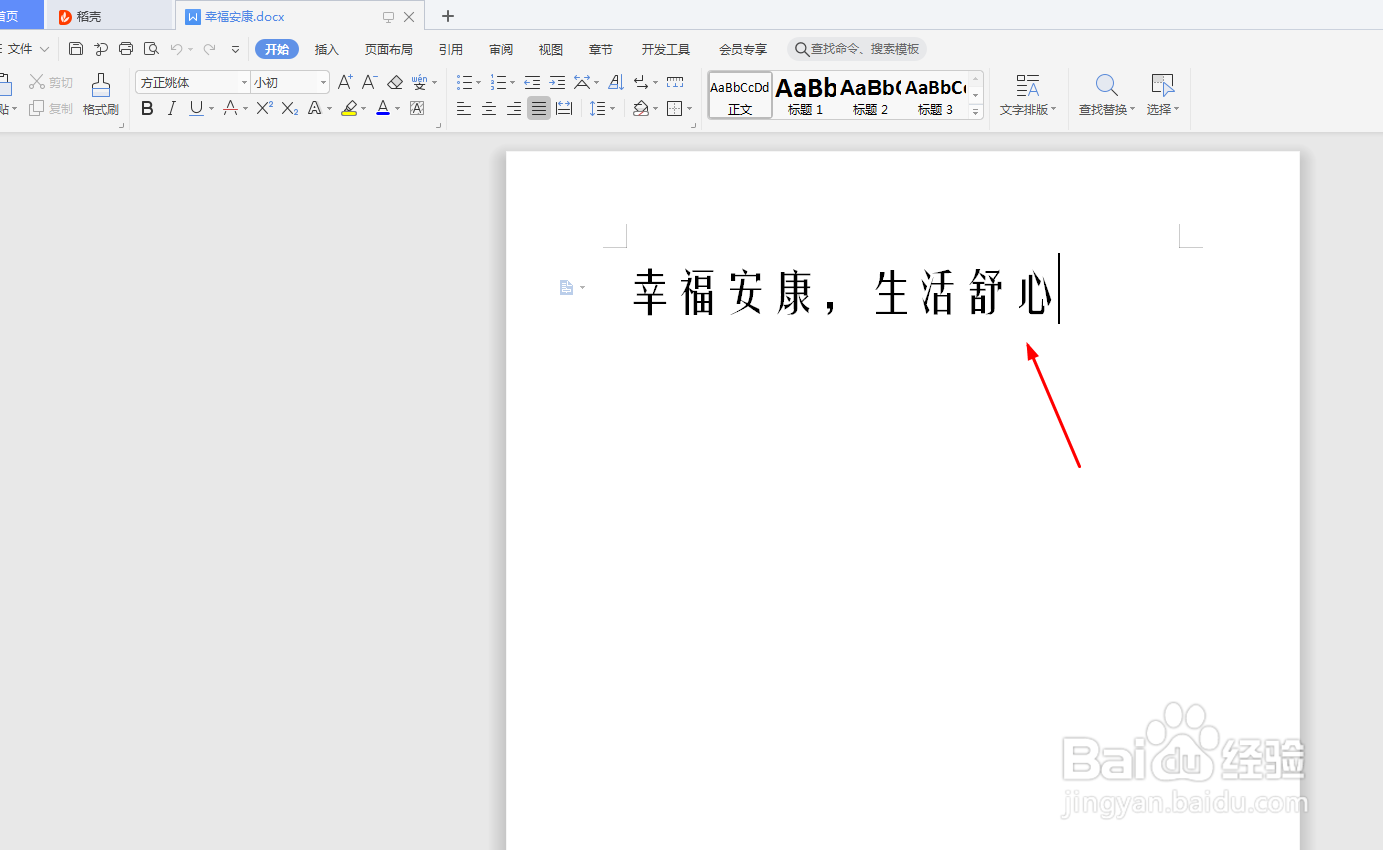Toggle the bulleted list
Viewport: 1383px width, 850px height.
(465, 82)
